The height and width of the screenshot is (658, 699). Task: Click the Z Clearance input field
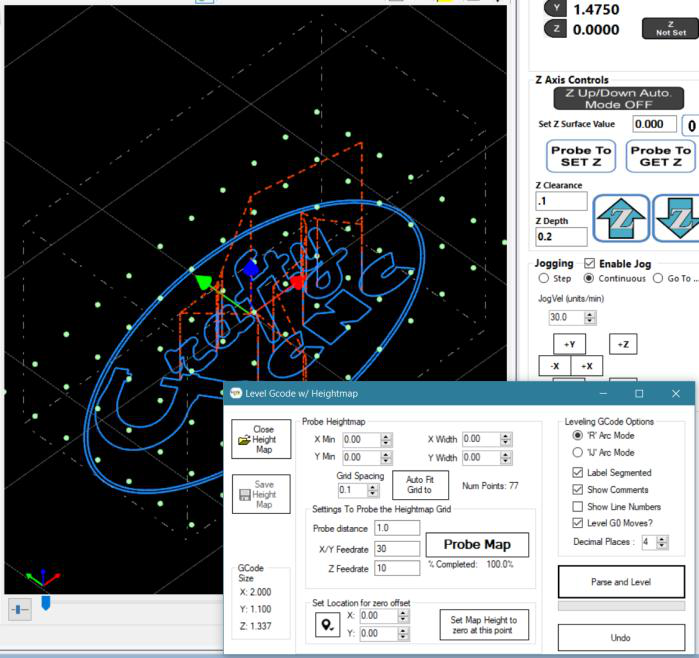coord(561,201)
